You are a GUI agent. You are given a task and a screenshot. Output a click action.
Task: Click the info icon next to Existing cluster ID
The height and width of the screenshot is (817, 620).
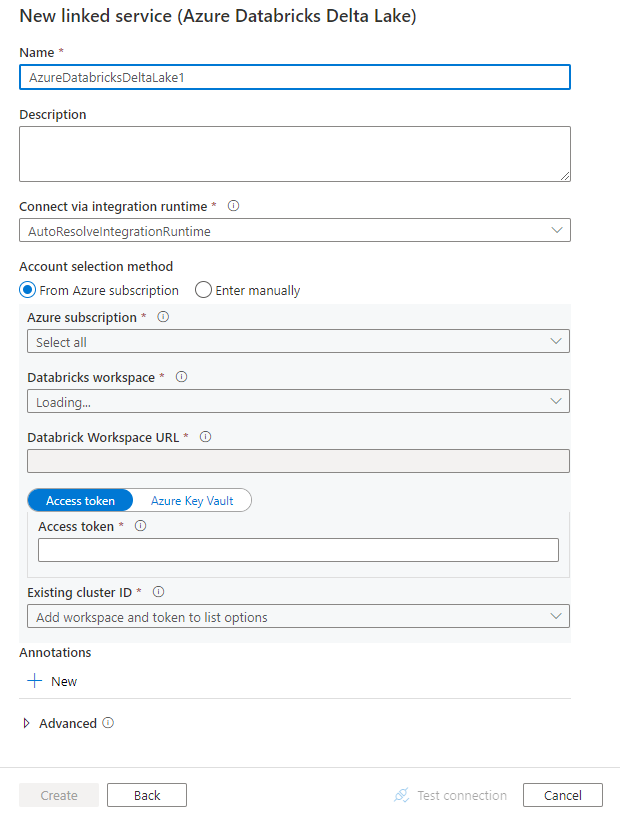(x=158, y=591)
